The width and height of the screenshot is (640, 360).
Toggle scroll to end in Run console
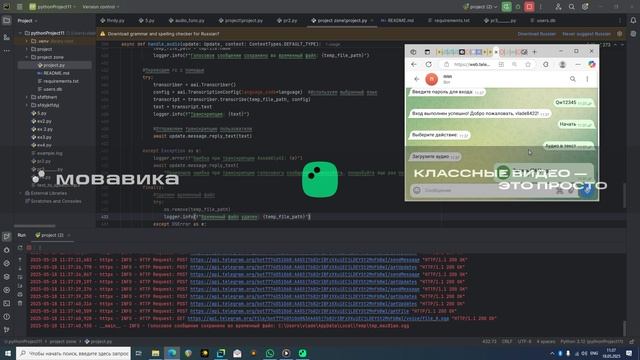[x=20, y=286]
